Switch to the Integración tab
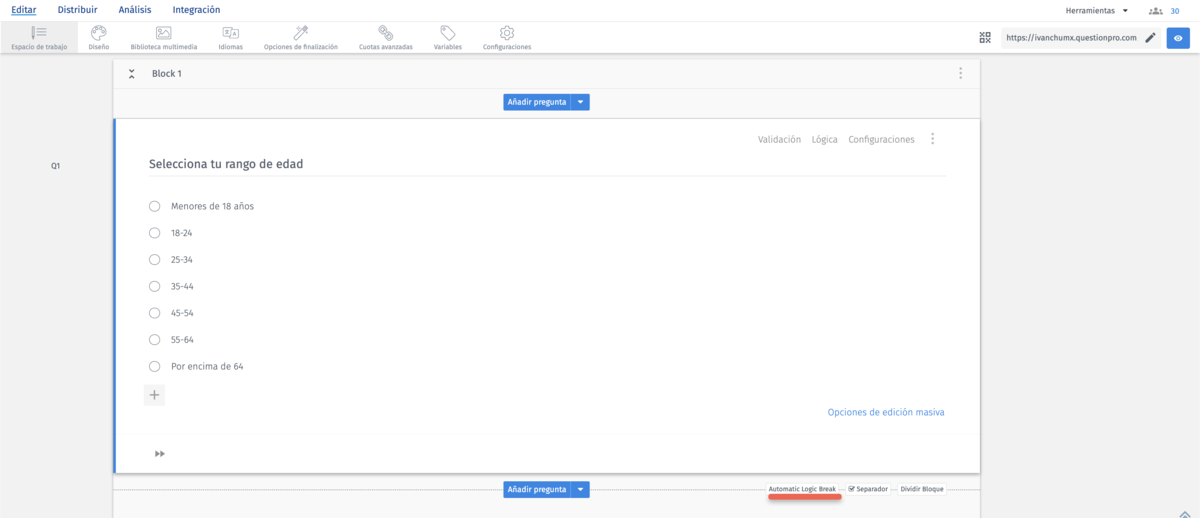Image resolution: width=1200 pixels, height=518 pixels. point(196,10)
